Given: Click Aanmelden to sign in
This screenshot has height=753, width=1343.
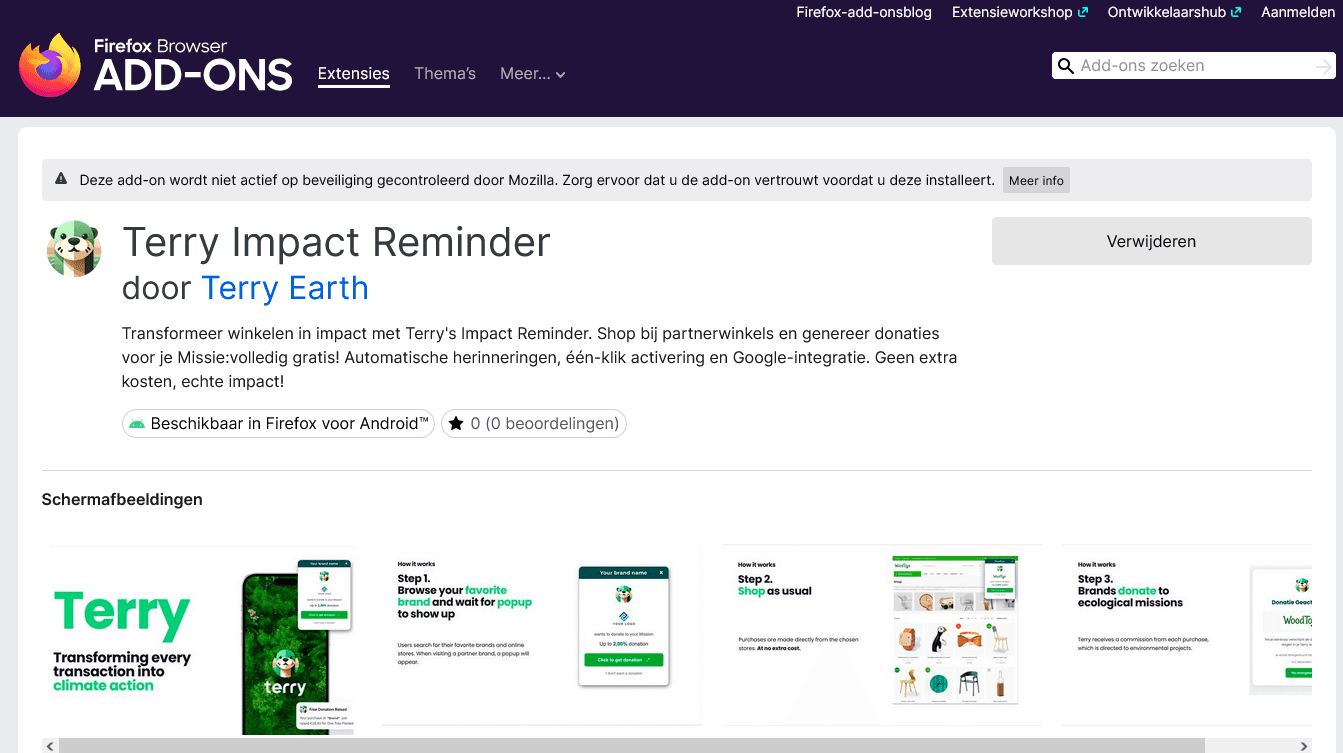Looking at the screenshot, I should point(1297,13).
